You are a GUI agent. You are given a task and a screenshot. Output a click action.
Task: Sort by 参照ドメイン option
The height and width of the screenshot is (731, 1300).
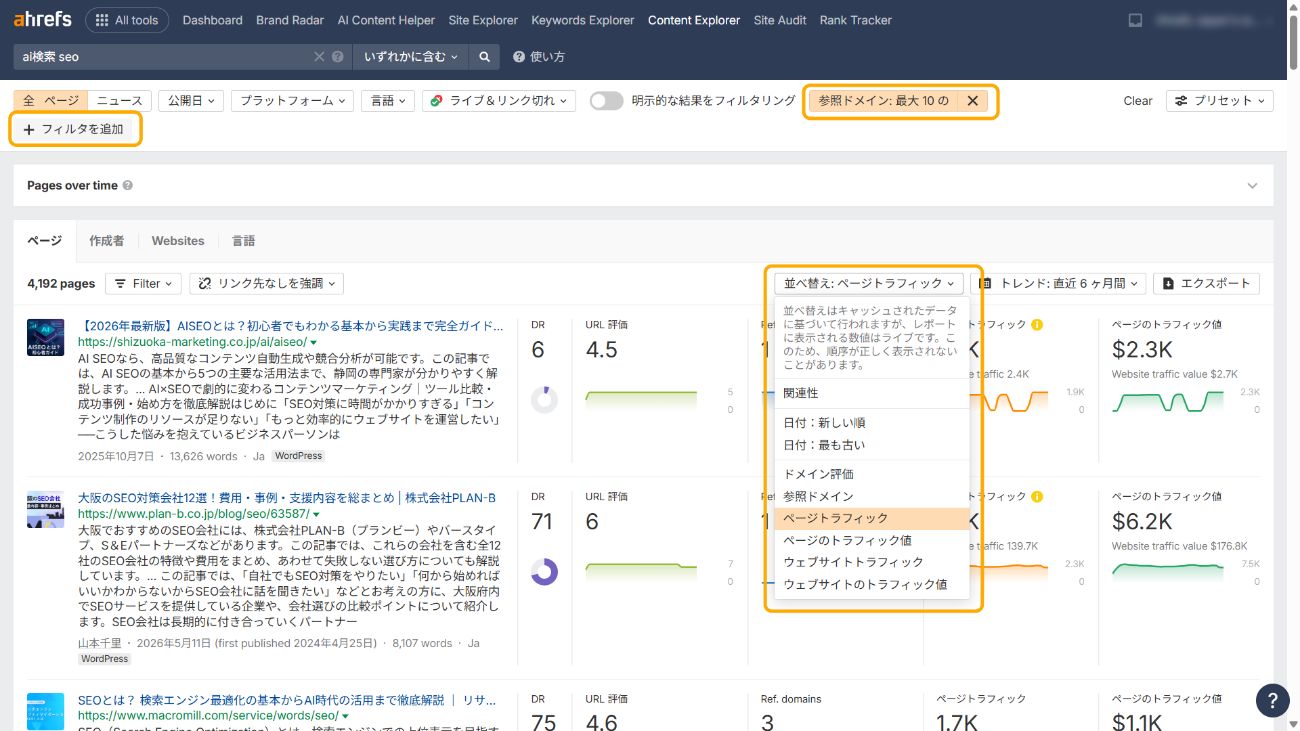(872, 496)
